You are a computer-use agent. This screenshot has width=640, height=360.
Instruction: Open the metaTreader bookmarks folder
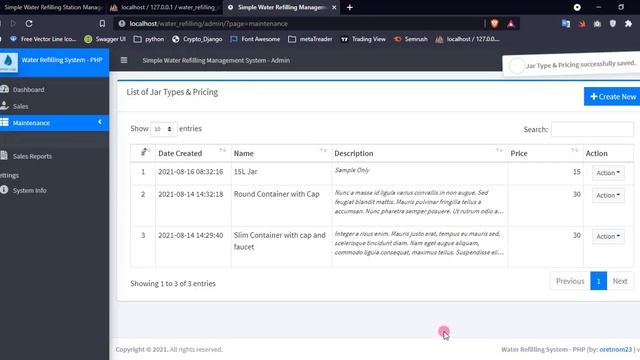(x=310, y=39)
